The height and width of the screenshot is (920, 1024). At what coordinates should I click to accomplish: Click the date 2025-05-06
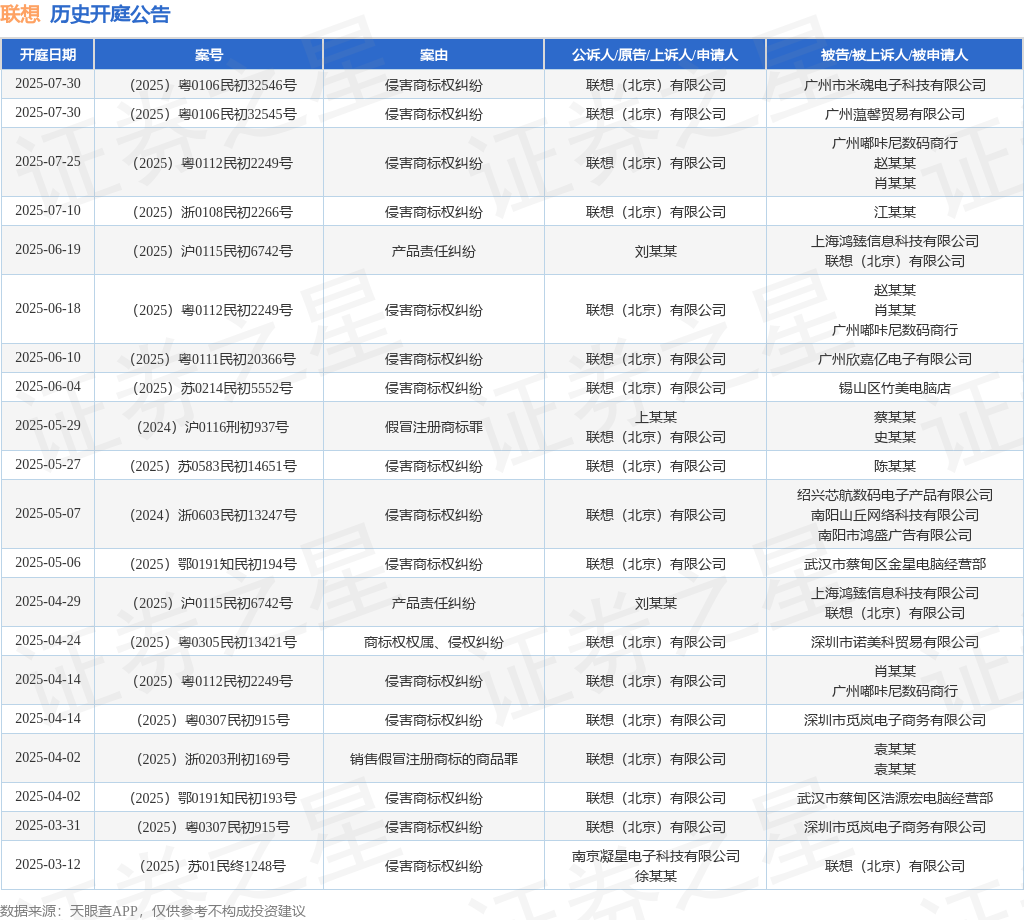click(x=48, y=562)
